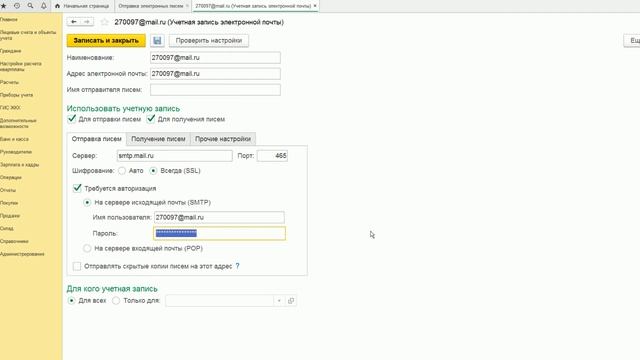Click the Пароль field
640x360 pixels.
coord(219,233)
